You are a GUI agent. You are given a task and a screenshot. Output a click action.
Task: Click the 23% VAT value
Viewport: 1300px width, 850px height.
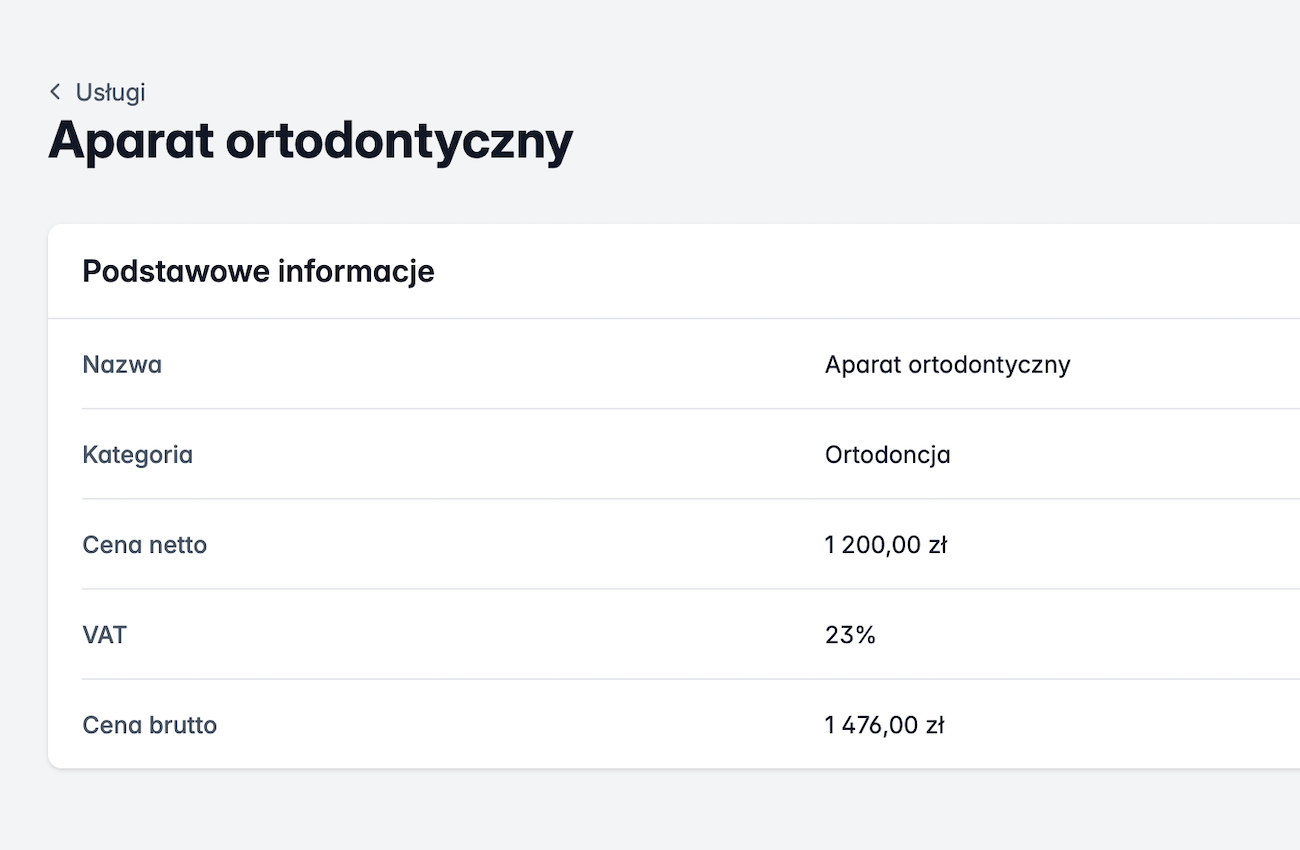tap(850, 635)
